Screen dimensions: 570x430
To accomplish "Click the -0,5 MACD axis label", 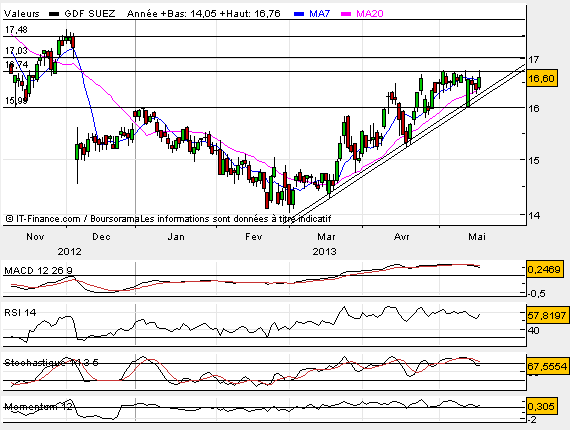I will pyautogui.click(x=536, y=294).
